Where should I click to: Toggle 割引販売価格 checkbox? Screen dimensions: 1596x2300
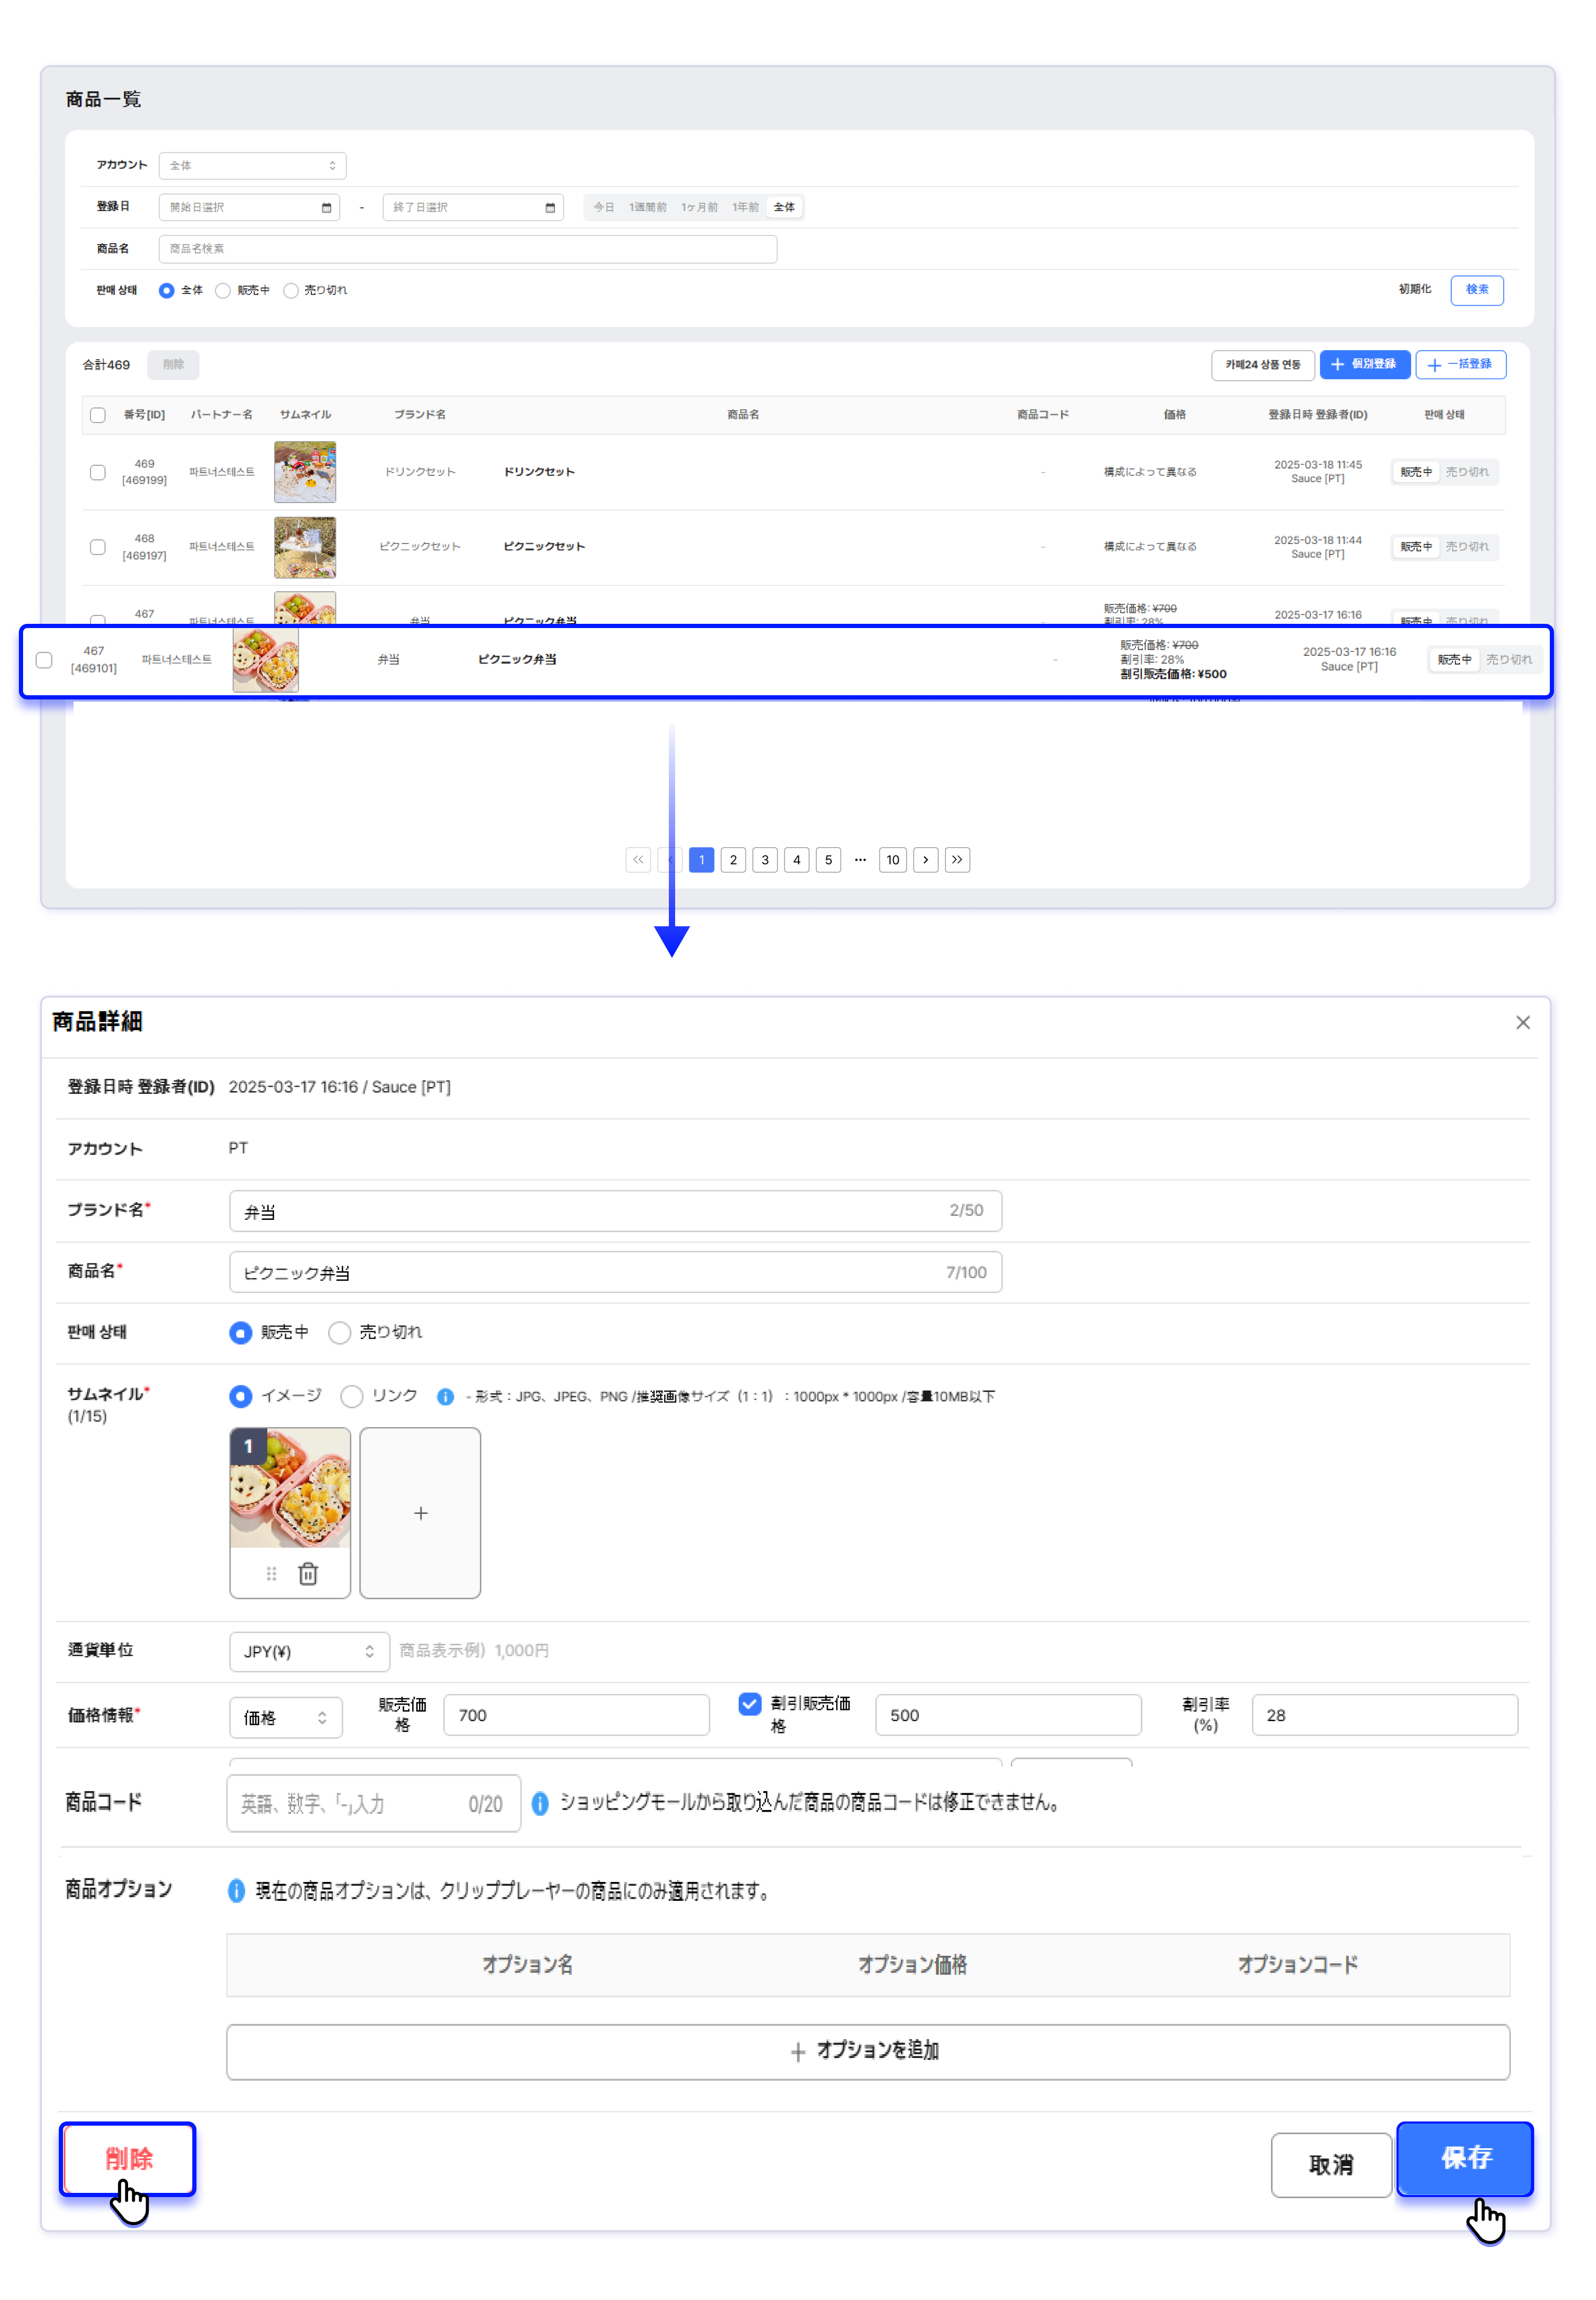coord(750,1704)
